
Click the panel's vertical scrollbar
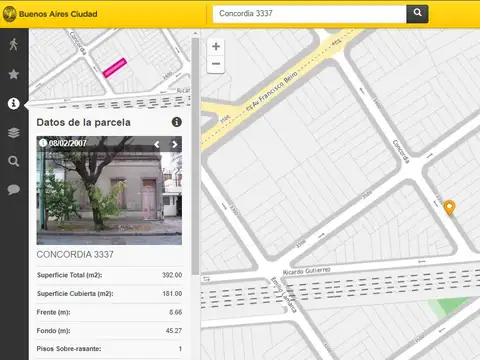pyautogui.click(x=195, y=157)
